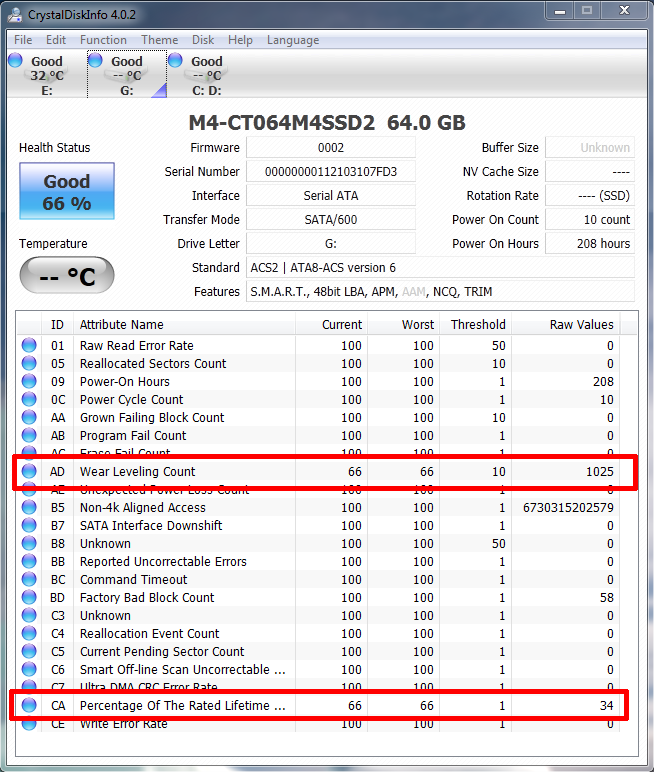This screenshot has height=772, width=654.
Task: Select the Percentage Of The Rated Lifetime name
Action: pyautogui.click(x=183, y=706)
